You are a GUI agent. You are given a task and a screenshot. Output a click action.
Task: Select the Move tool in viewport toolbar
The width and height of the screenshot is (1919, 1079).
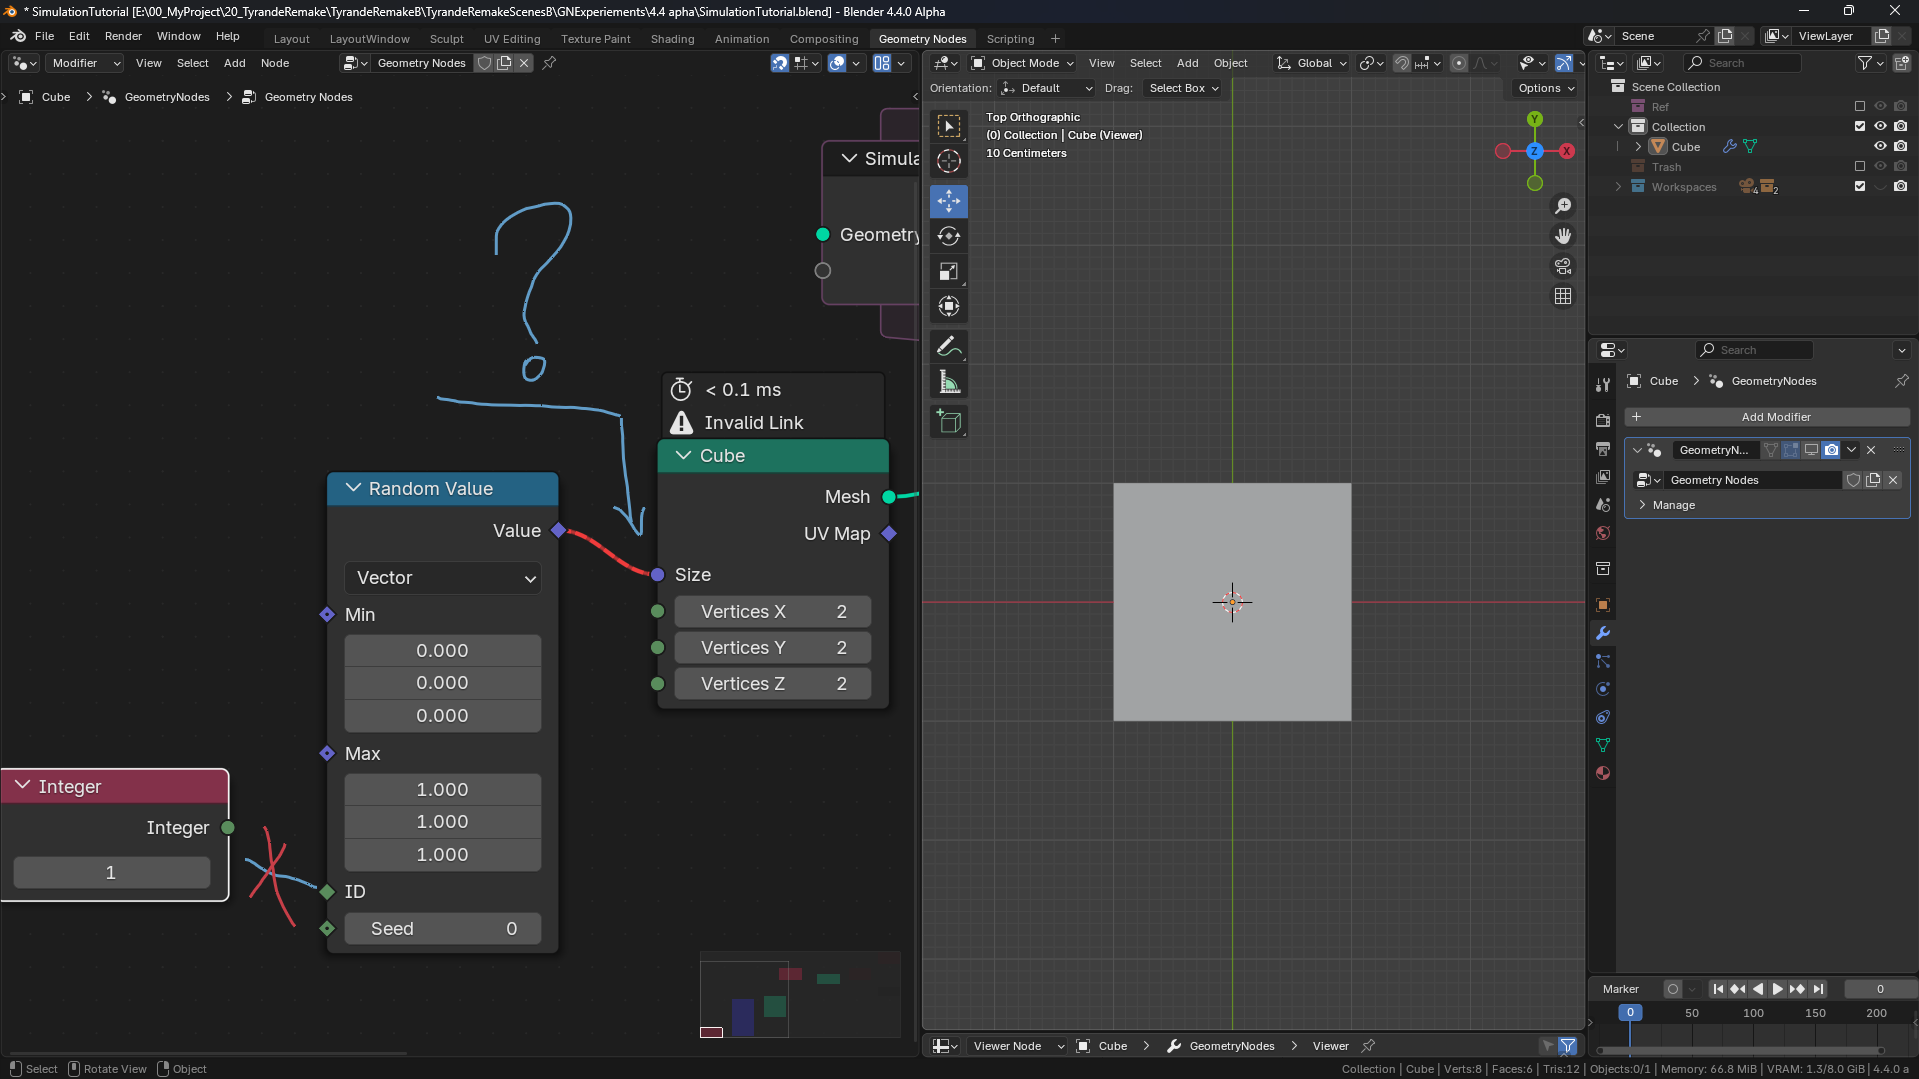(x=948, y=201)
